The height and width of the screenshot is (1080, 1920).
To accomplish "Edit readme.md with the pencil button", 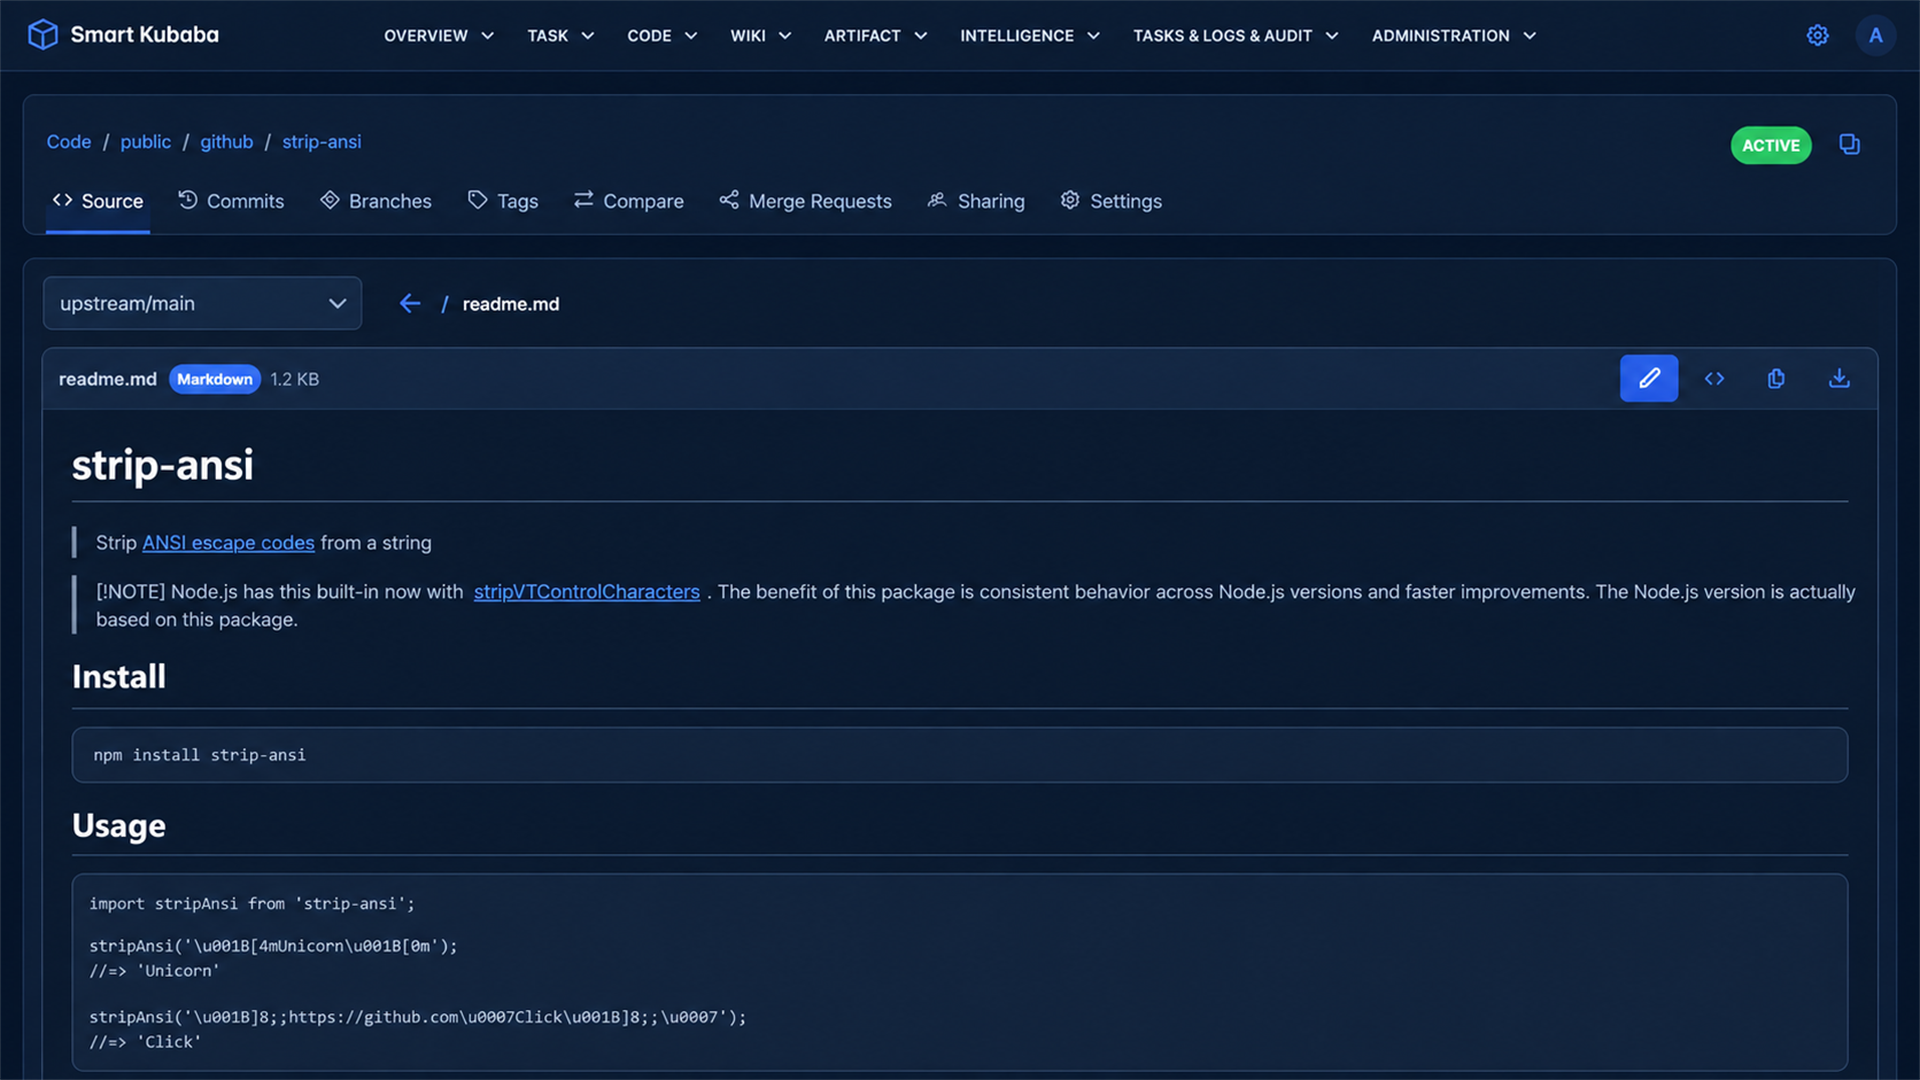I will click(1649, 378).
